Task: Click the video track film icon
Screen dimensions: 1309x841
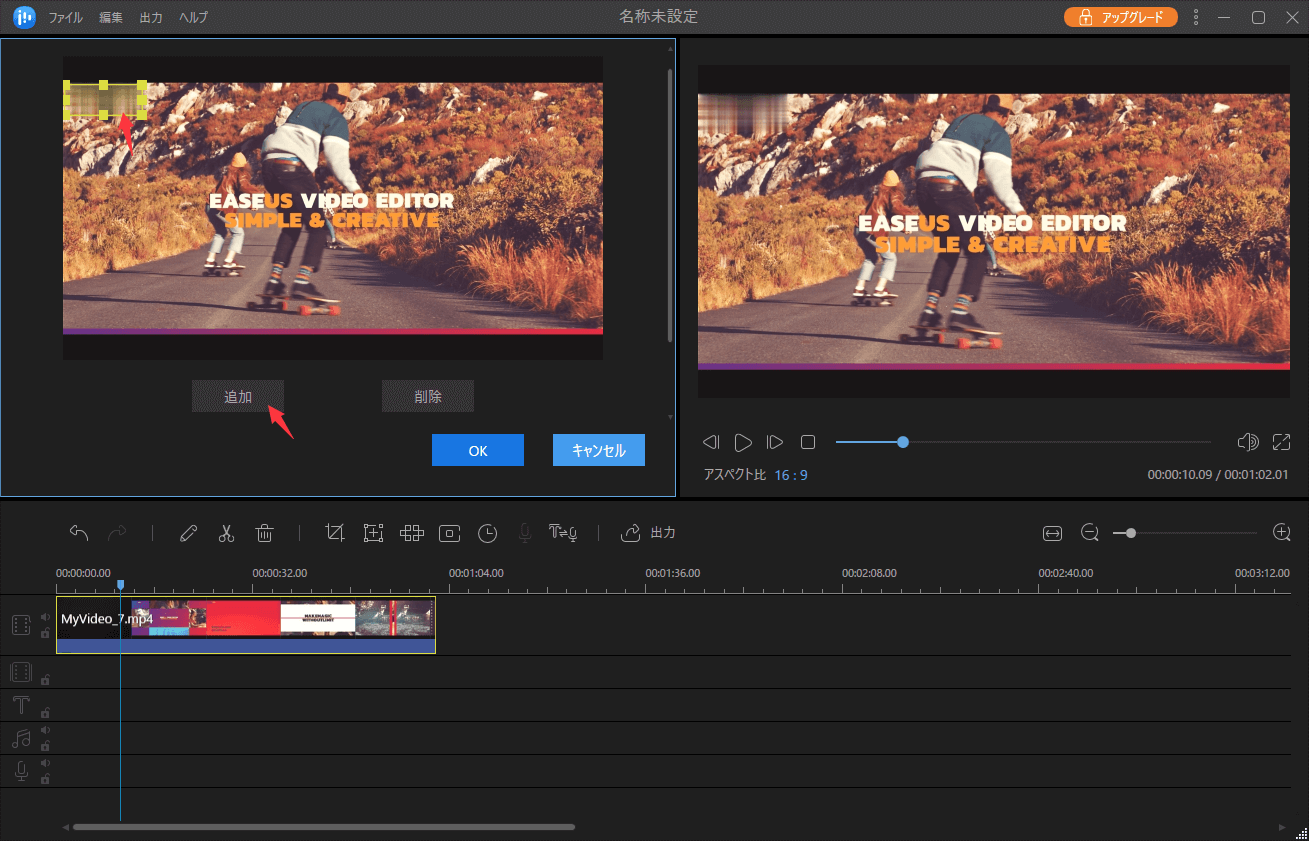Action: [21, 625]
